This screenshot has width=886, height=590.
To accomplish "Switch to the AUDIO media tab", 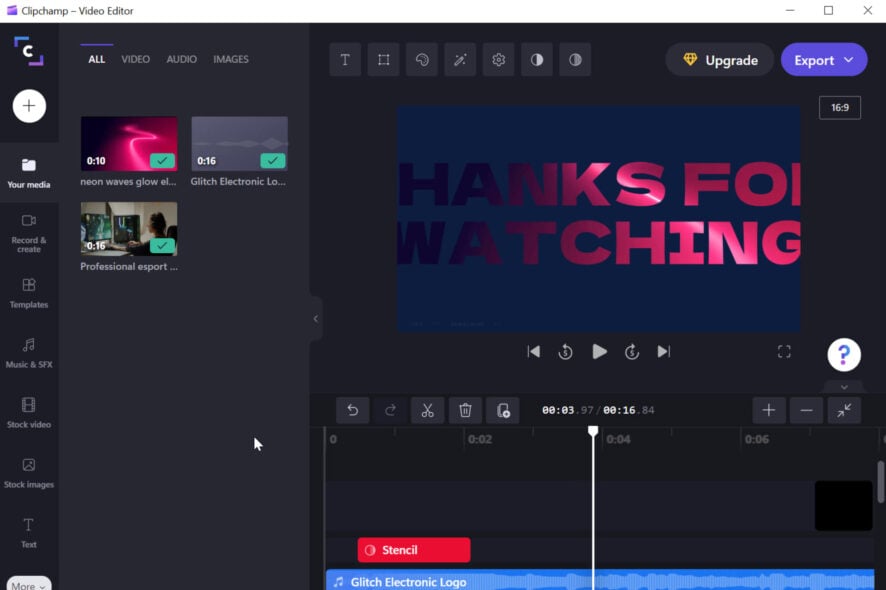I will pyautogui.click(x=181, y=59).
